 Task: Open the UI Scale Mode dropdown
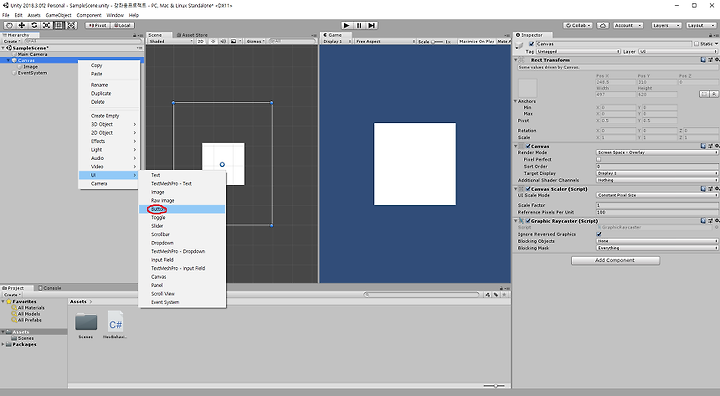[657, 195]
